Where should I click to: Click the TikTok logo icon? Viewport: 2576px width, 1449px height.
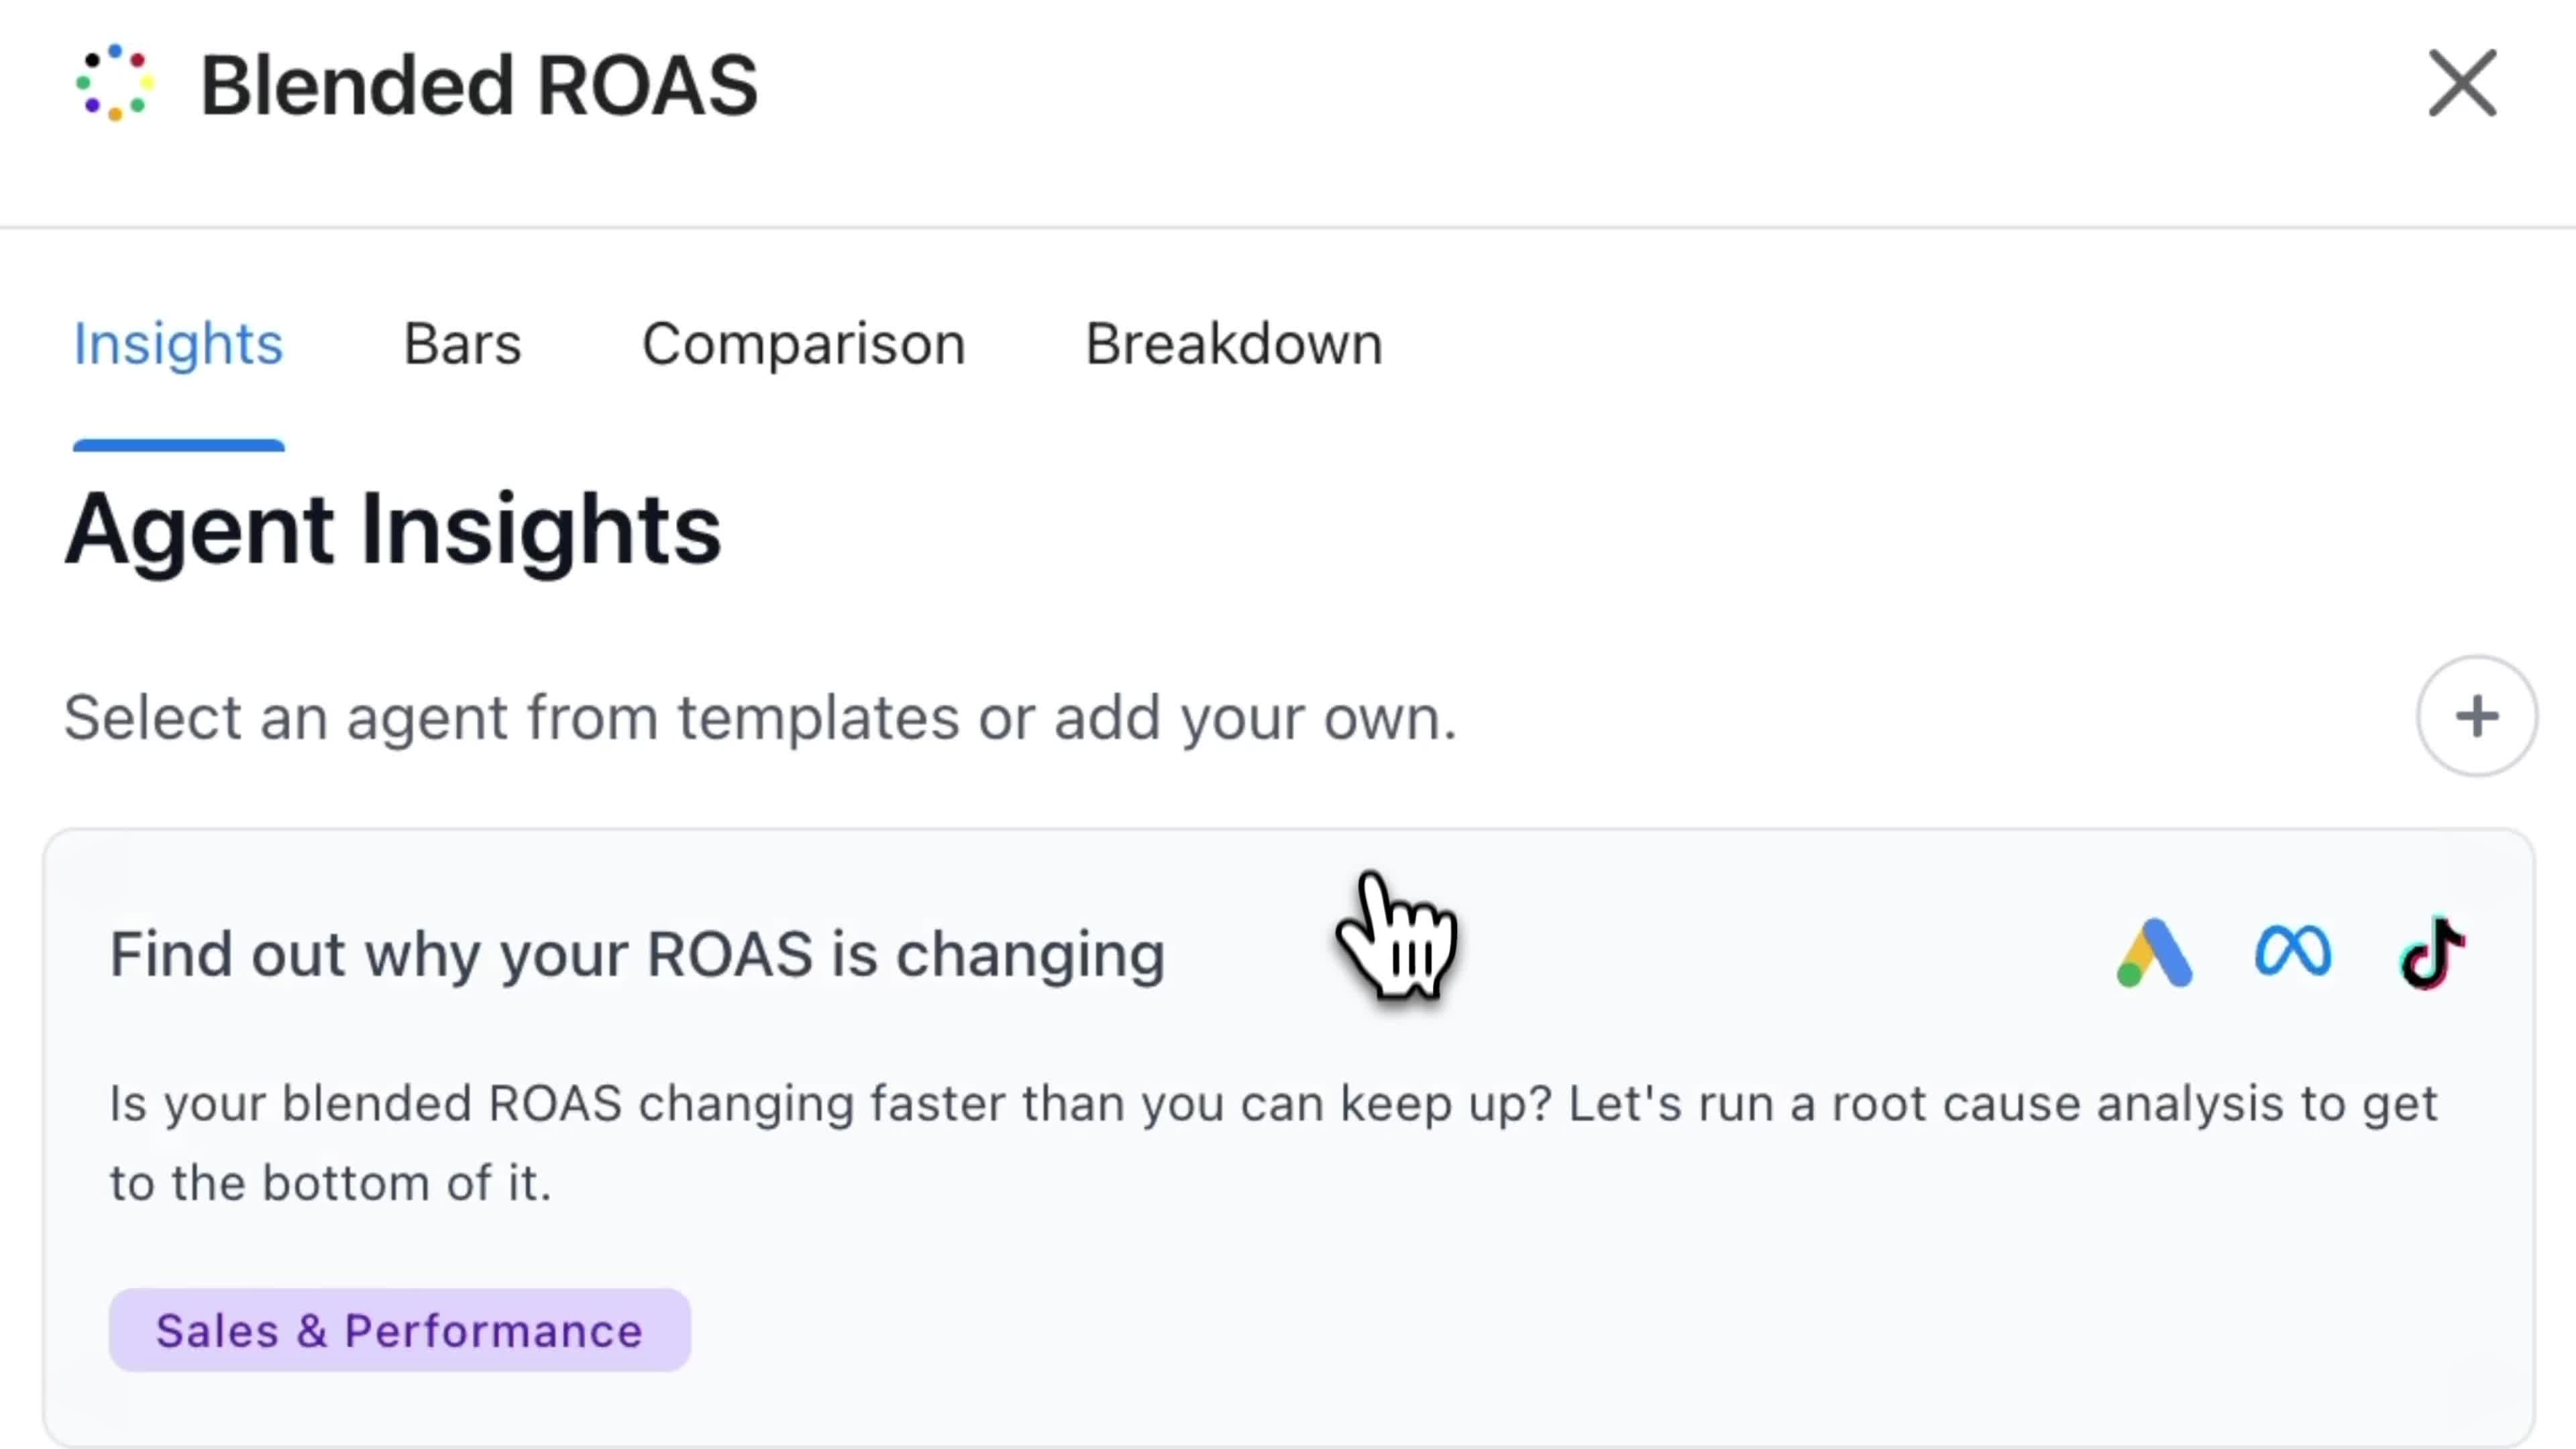[2432, 952]
